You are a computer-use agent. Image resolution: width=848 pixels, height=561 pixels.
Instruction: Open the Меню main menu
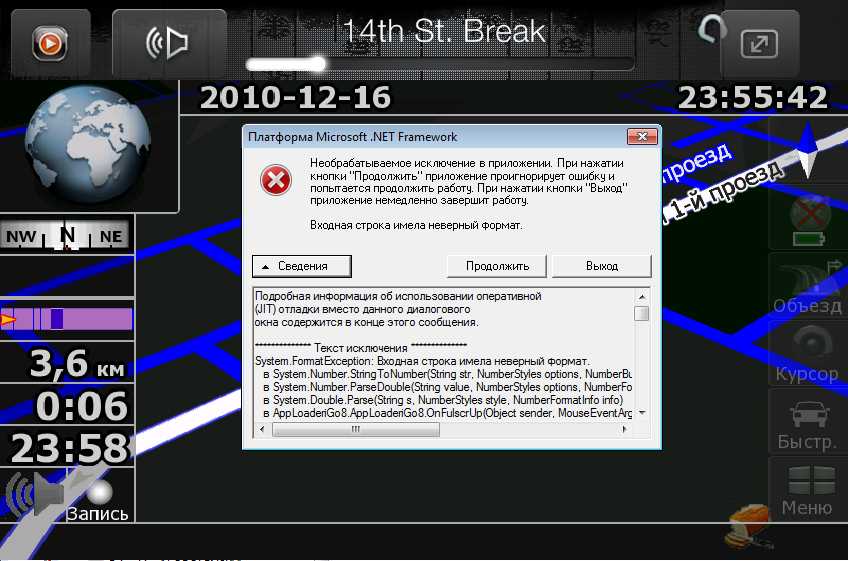pyautogui.click(x=807, y=490)
